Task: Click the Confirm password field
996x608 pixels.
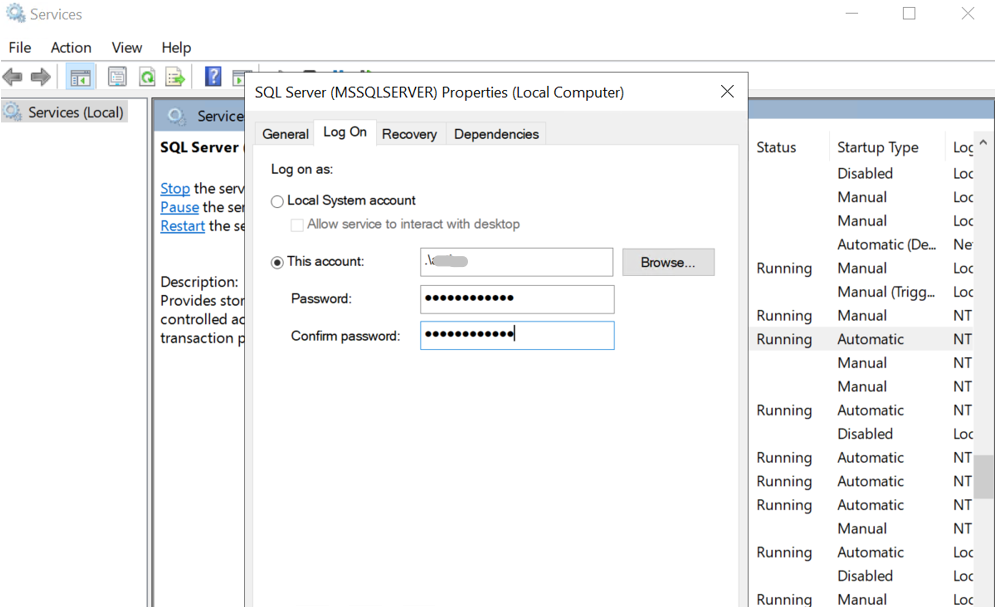Action: coord(517,335)
